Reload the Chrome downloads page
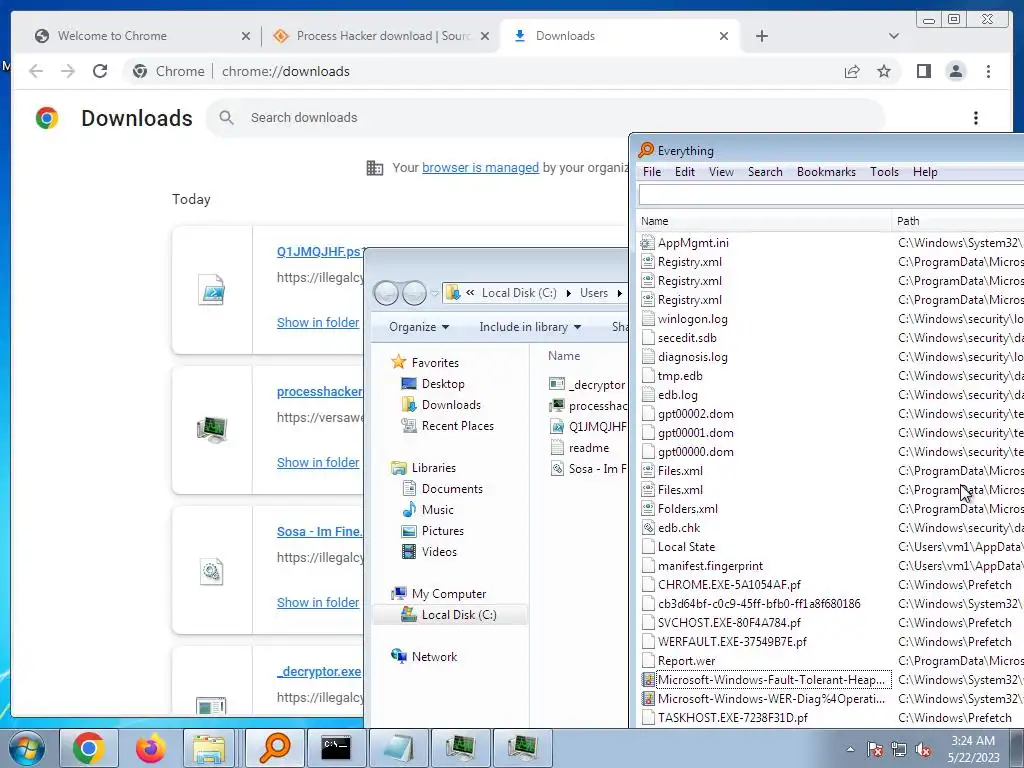The image size is (1024, 768). tap(99, 71)
